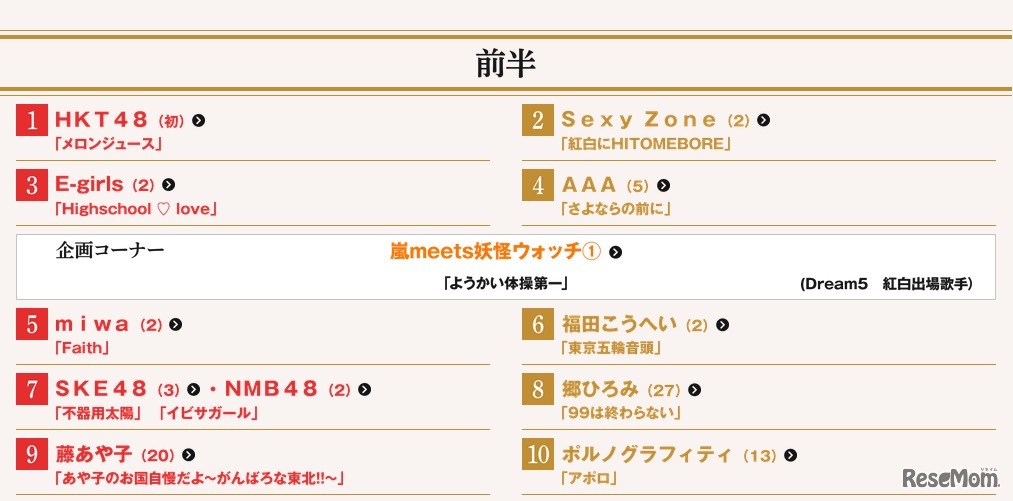This screenshot has height=501, width=1013.
Task: Open the Sexy Zone artist link
Action: click(639, 121)
